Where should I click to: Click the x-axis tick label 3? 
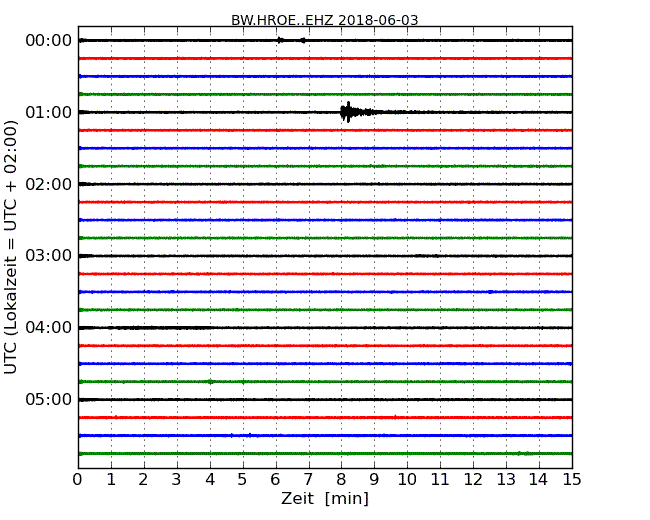tap(177, 480)
